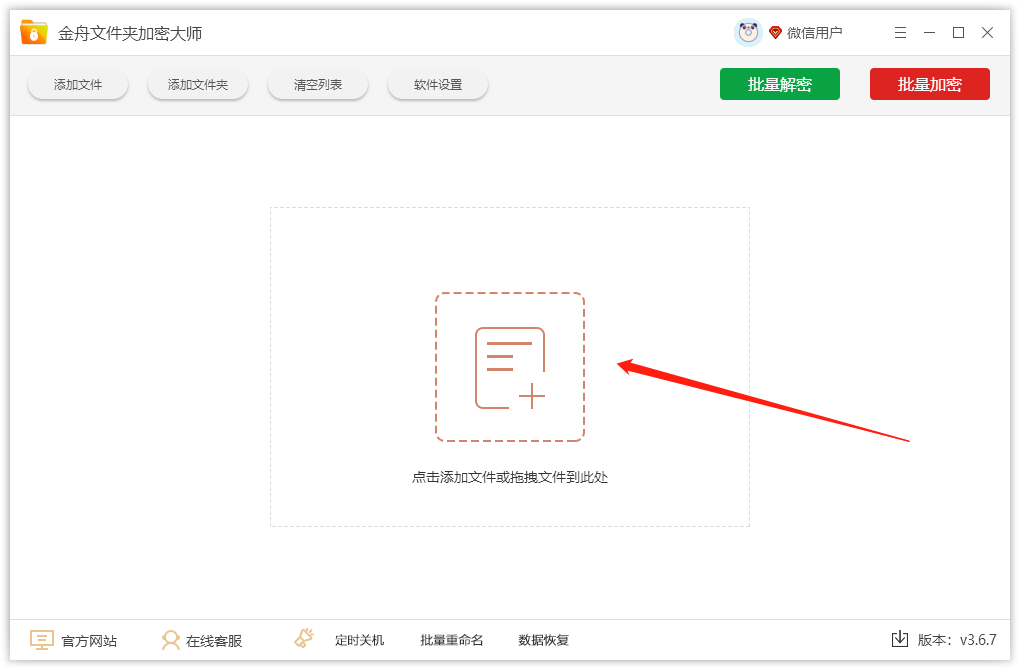Open the 批量重命名 batch rename tool
The height and width of the screenshot is (670, 1020).
pyautogui.click(x=451, y=640)
